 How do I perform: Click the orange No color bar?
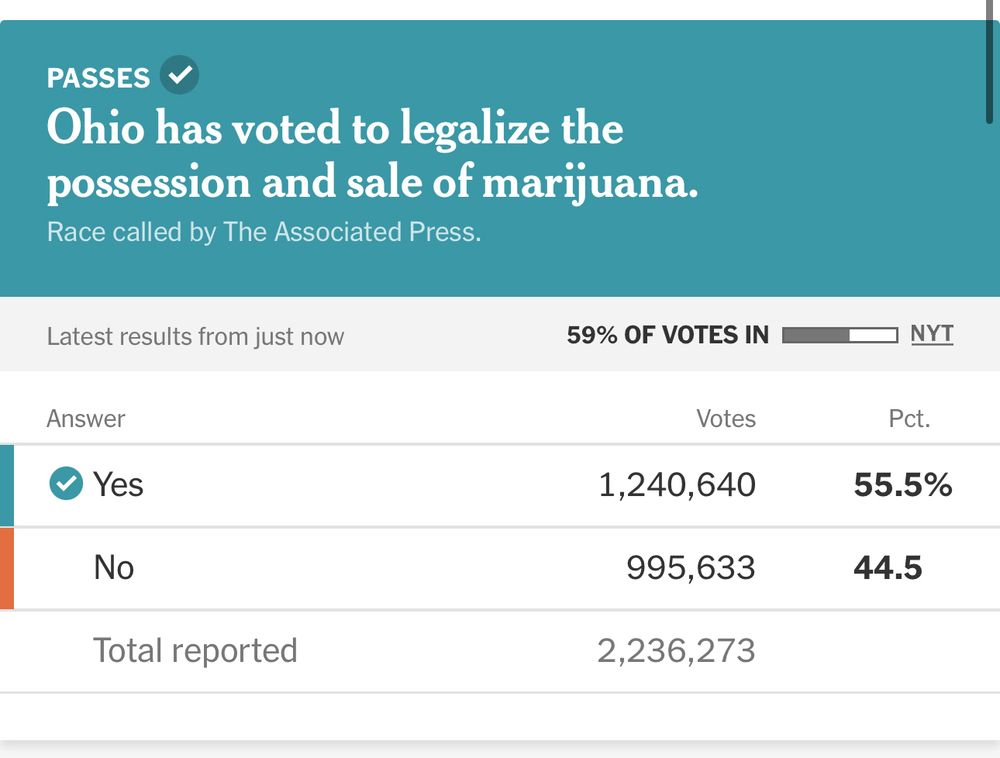[7, 568]
